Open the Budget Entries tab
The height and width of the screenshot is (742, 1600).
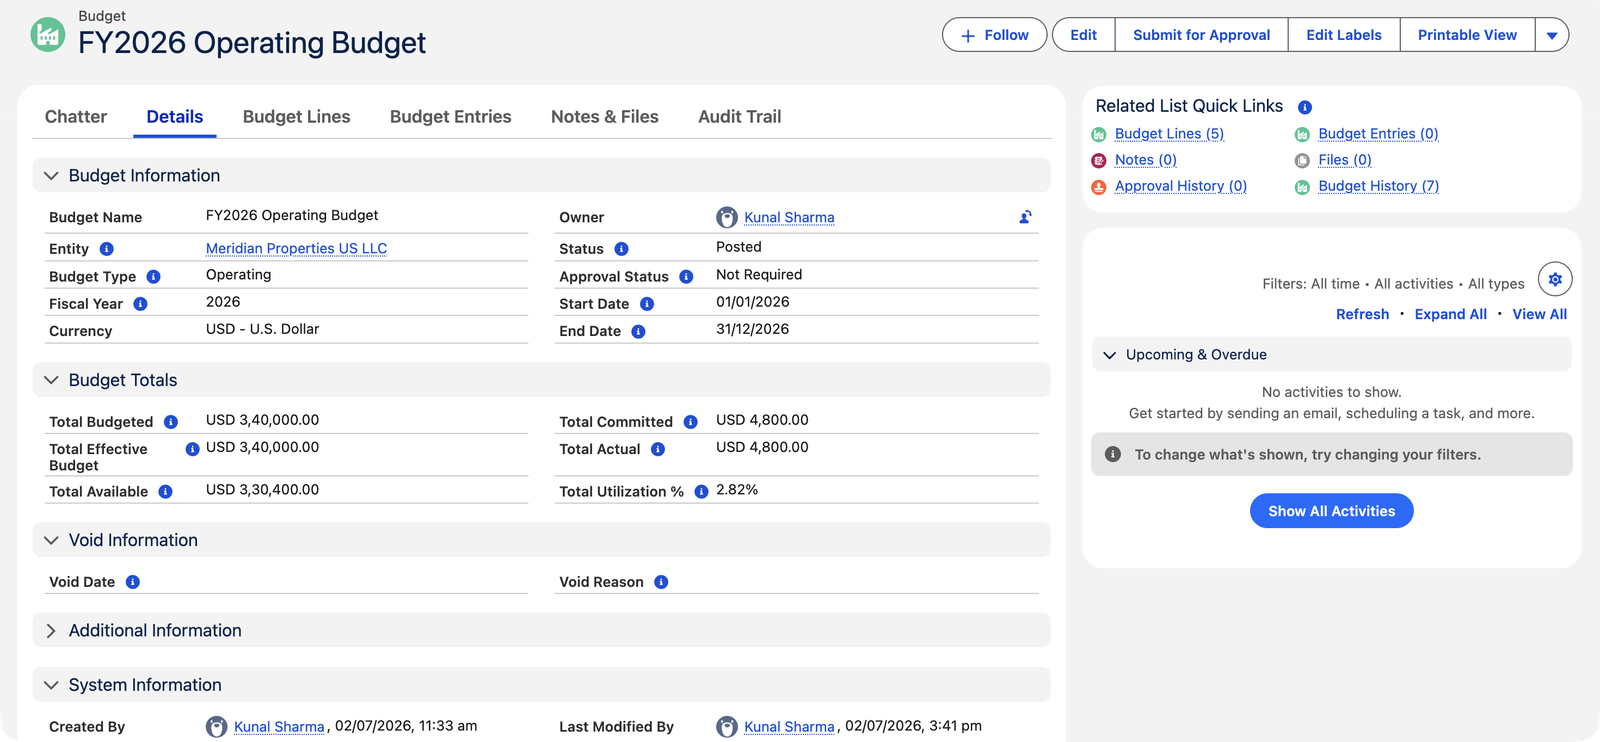451,117
